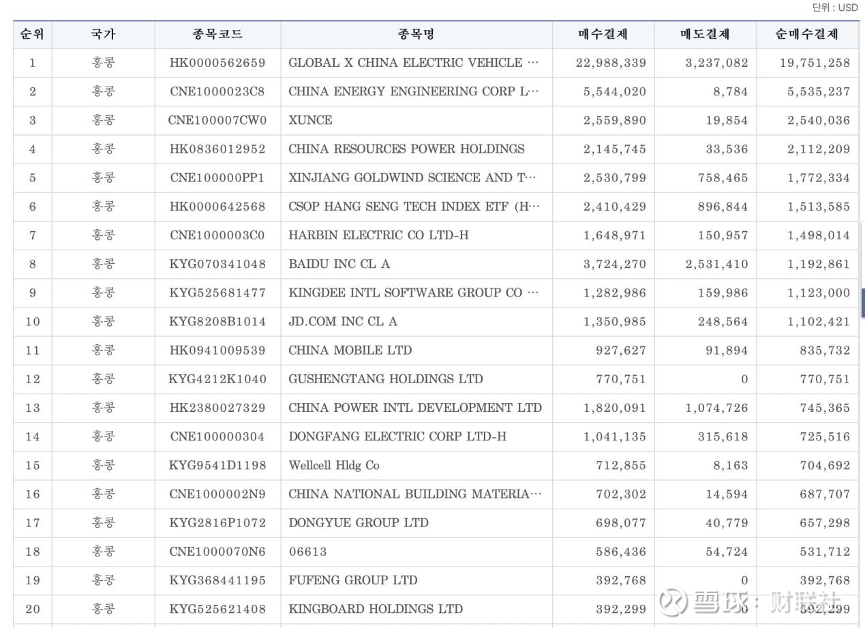Viewport: 866px width, 629px height.
Task: Select KINGDEE INTL SOFTWARE GROUP name
Action: 414,293
